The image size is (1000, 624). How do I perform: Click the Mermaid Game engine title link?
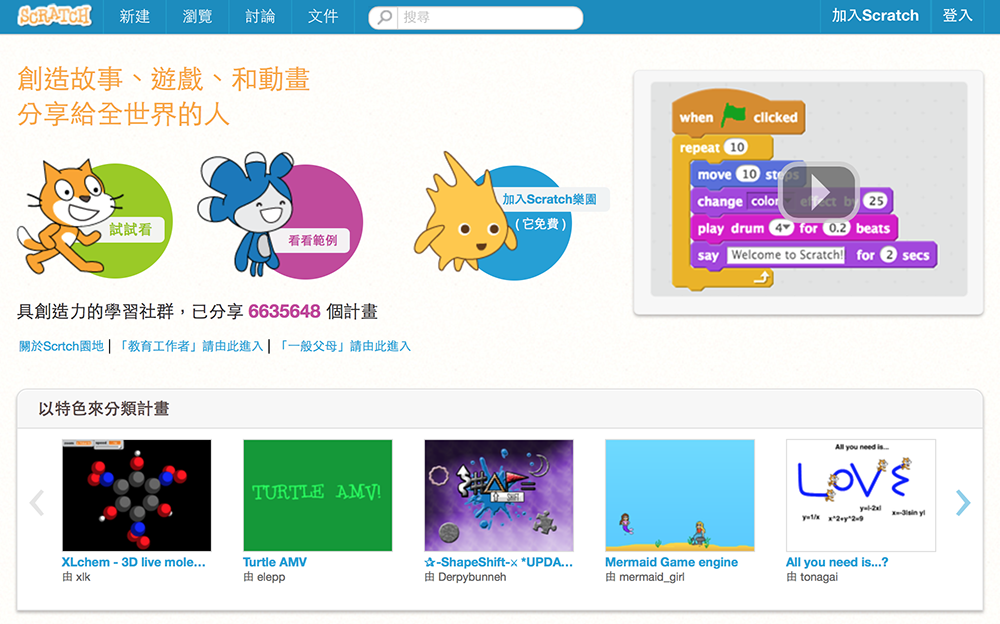(x=672, y=562)
